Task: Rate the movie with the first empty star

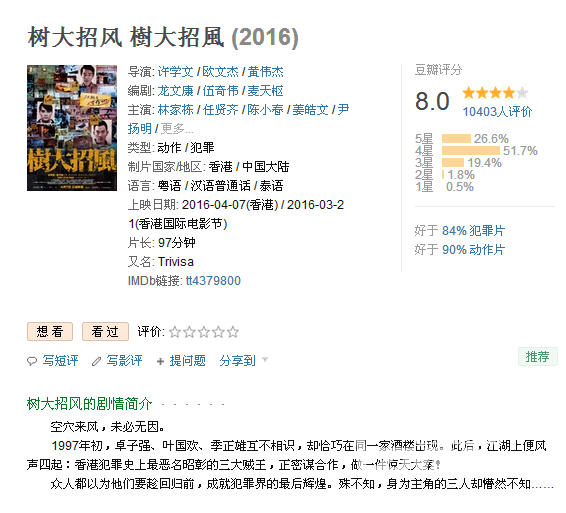Action: tap(175, 332)
